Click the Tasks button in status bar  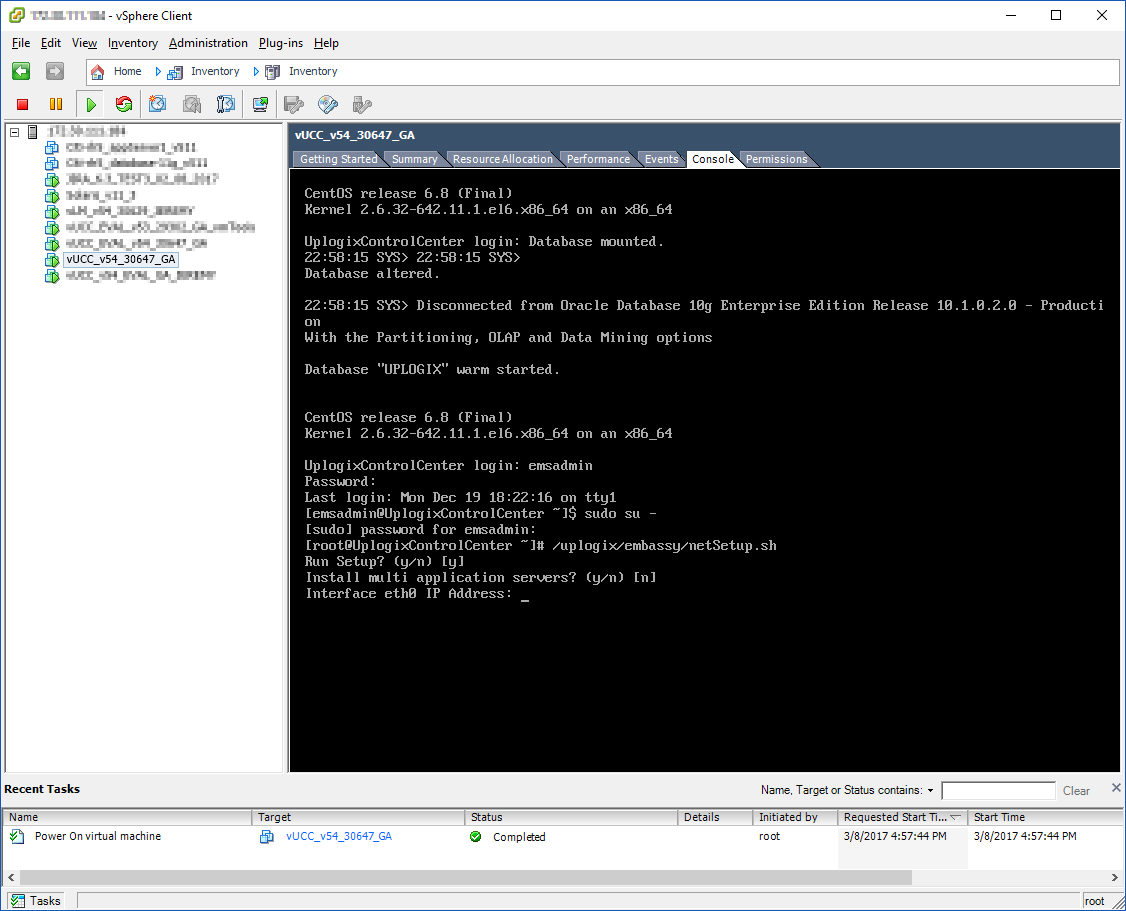(x=36, y=901)
